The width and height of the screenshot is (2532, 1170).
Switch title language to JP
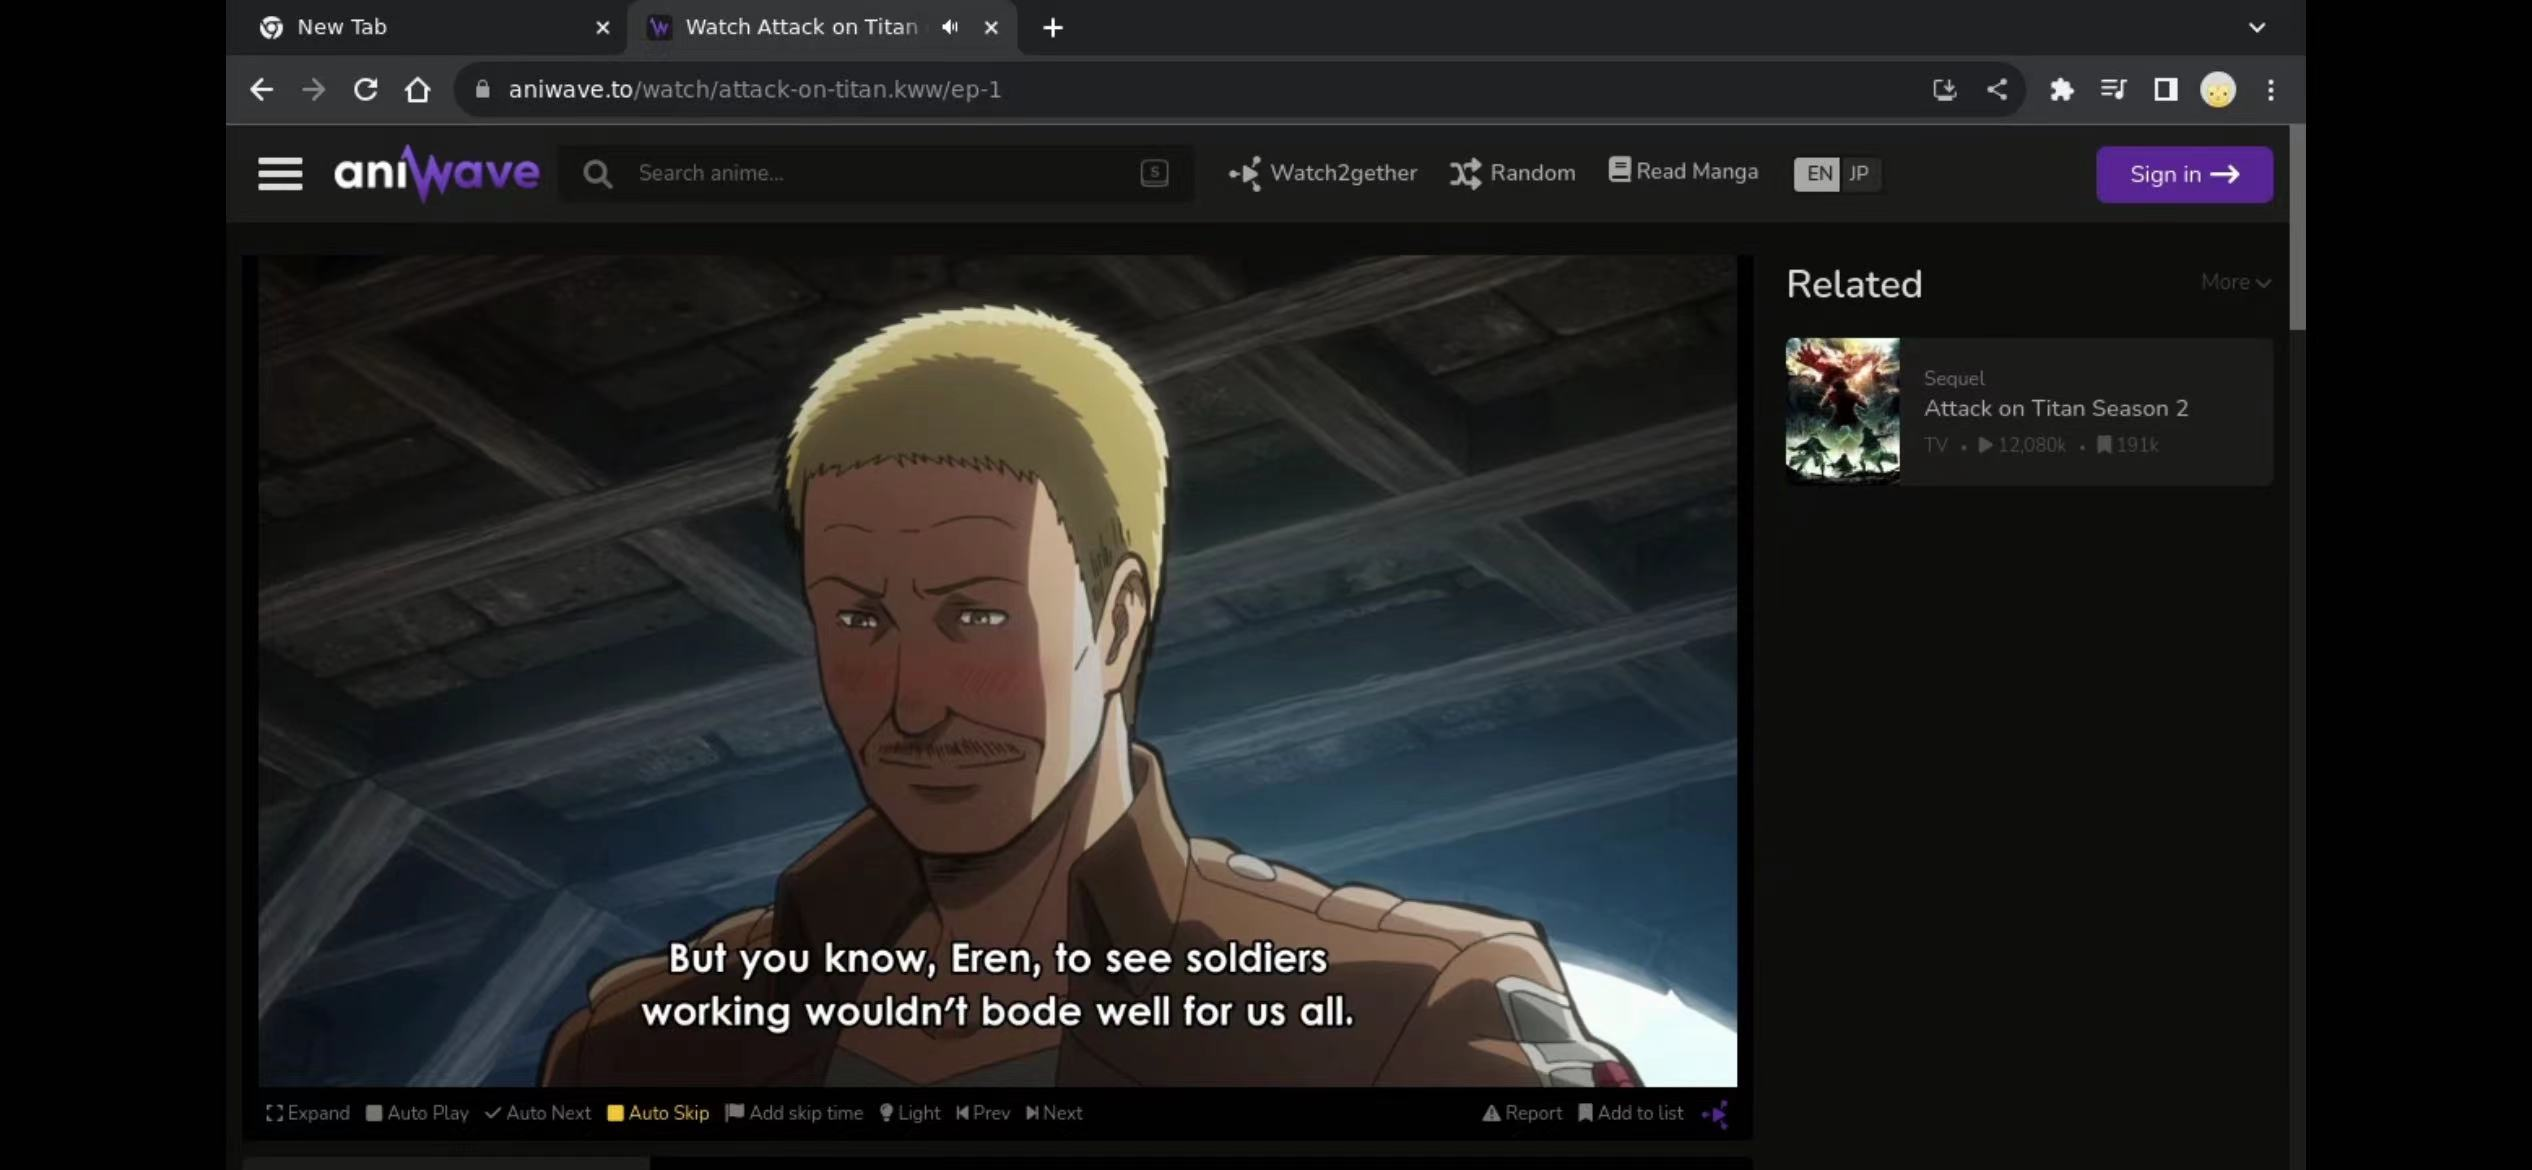tap(1859, 174)
